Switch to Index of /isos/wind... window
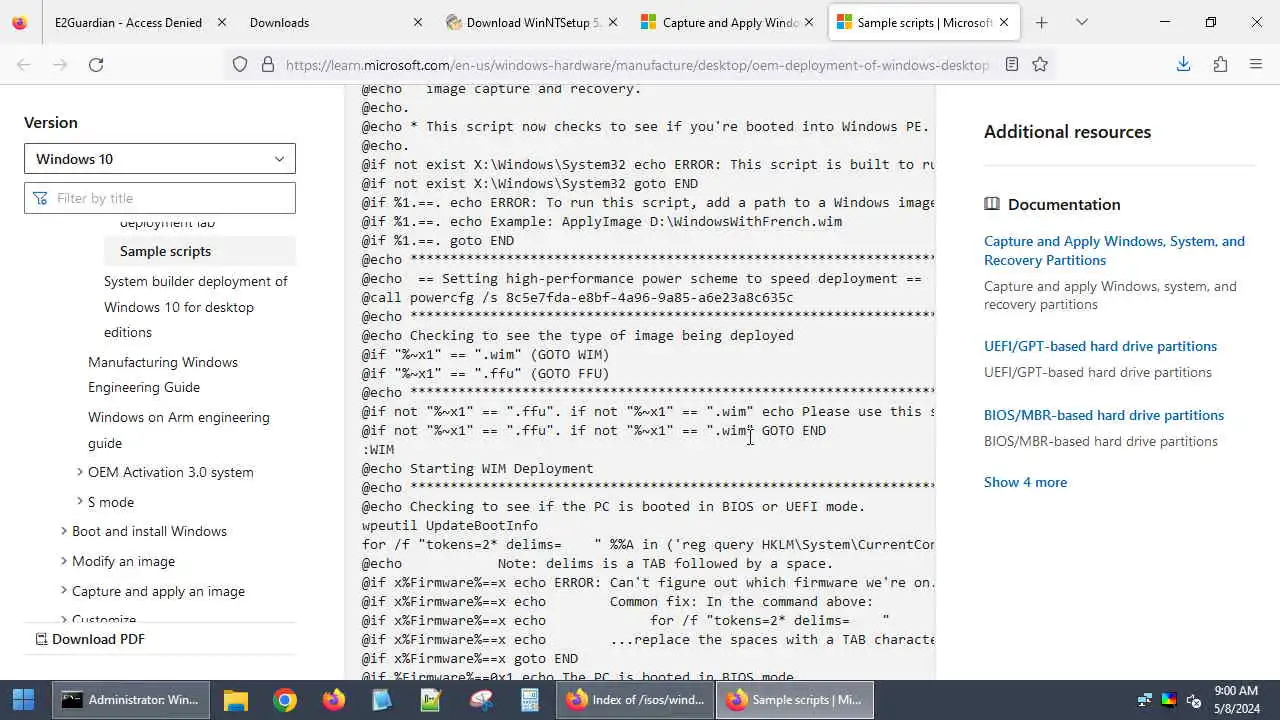1280x720 pixels. point(636,700)
